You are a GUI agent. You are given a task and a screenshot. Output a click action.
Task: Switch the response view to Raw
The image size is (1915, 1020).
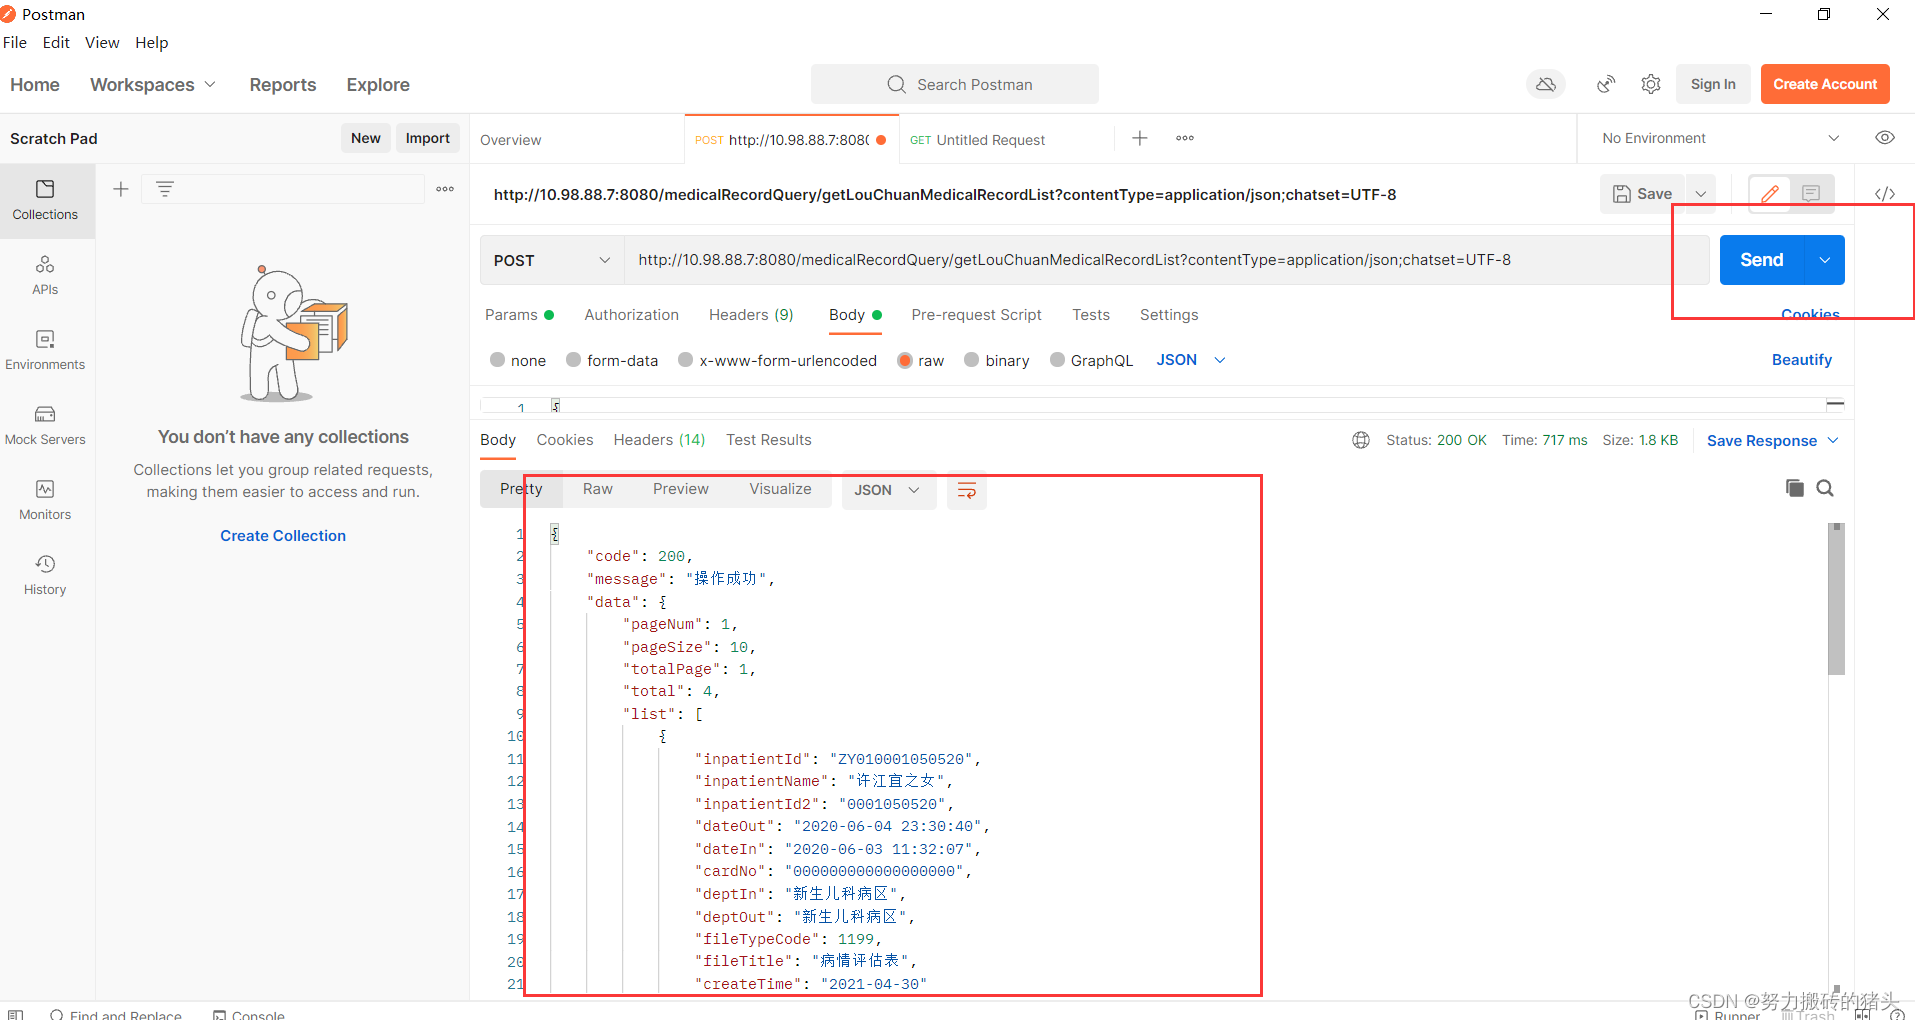tap(598, 489)
